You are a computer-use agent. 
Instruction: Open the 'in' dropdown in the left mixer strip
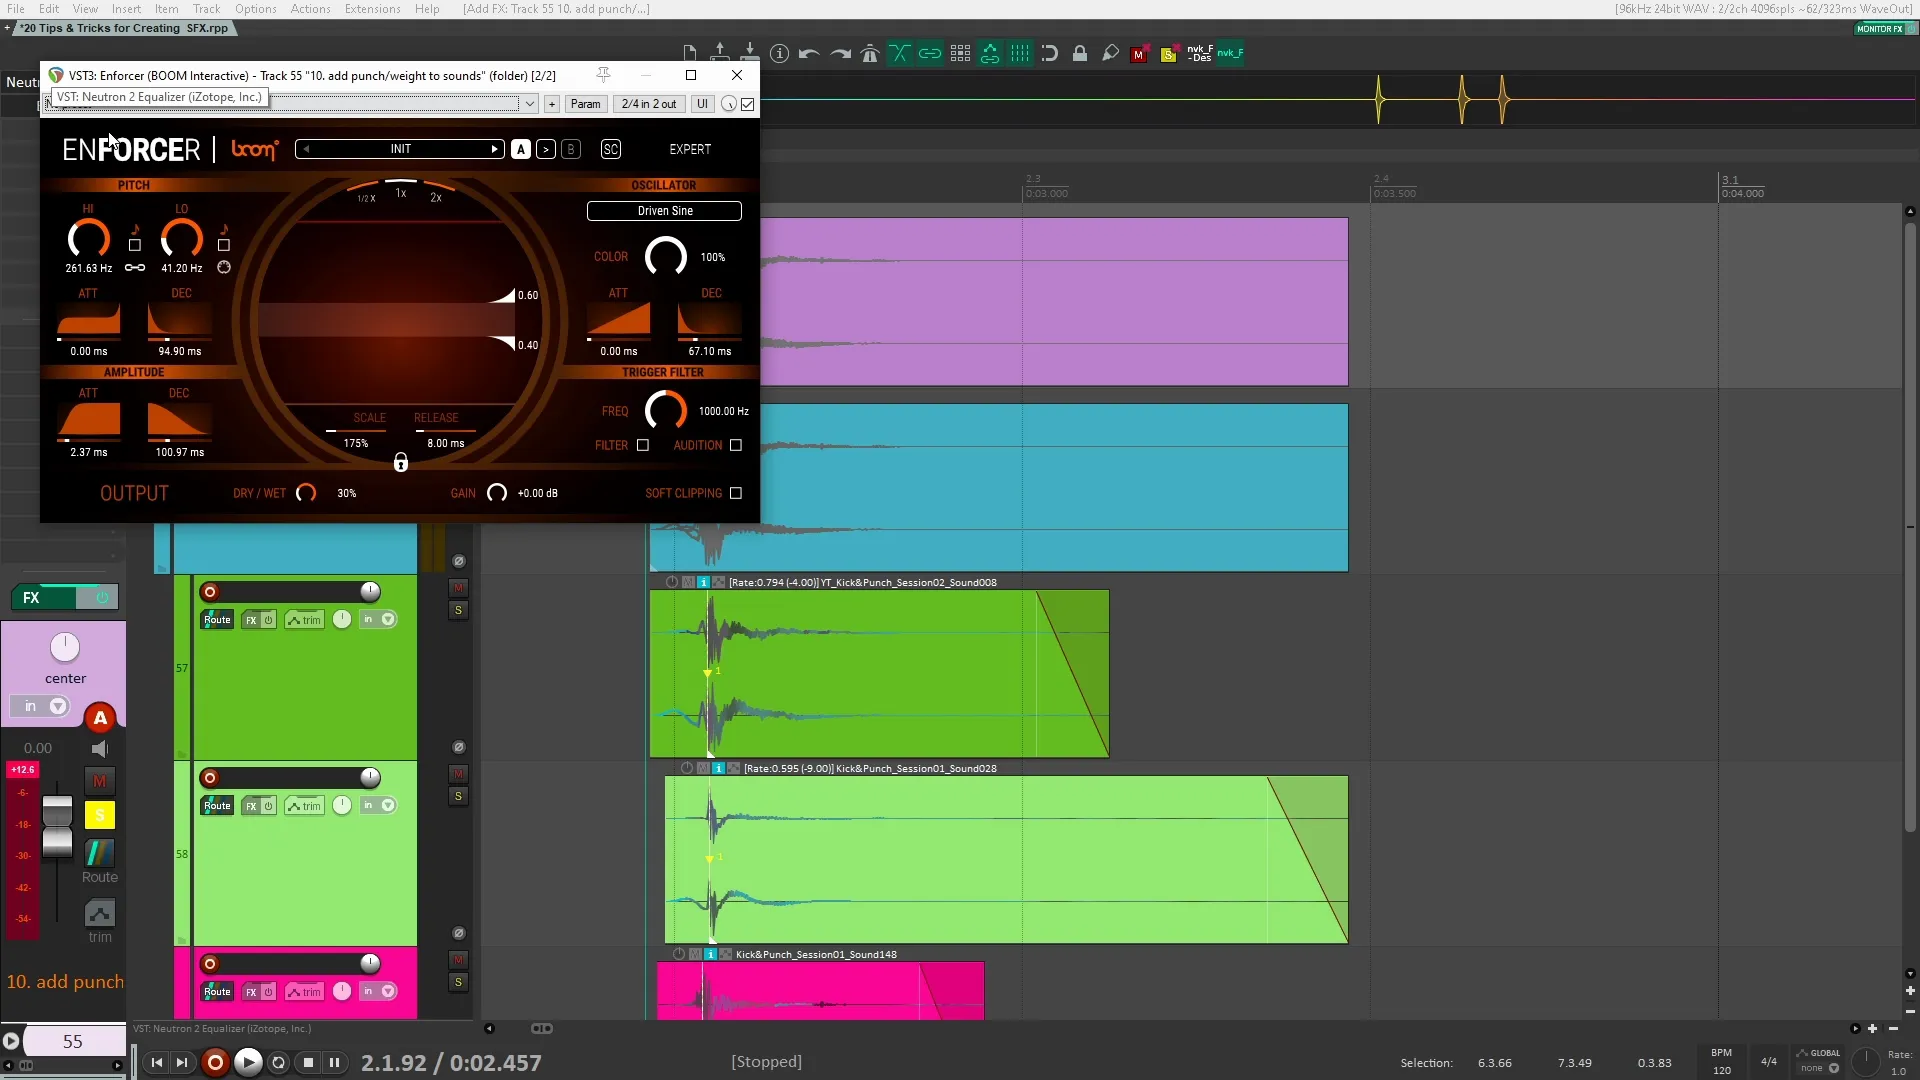41,707
